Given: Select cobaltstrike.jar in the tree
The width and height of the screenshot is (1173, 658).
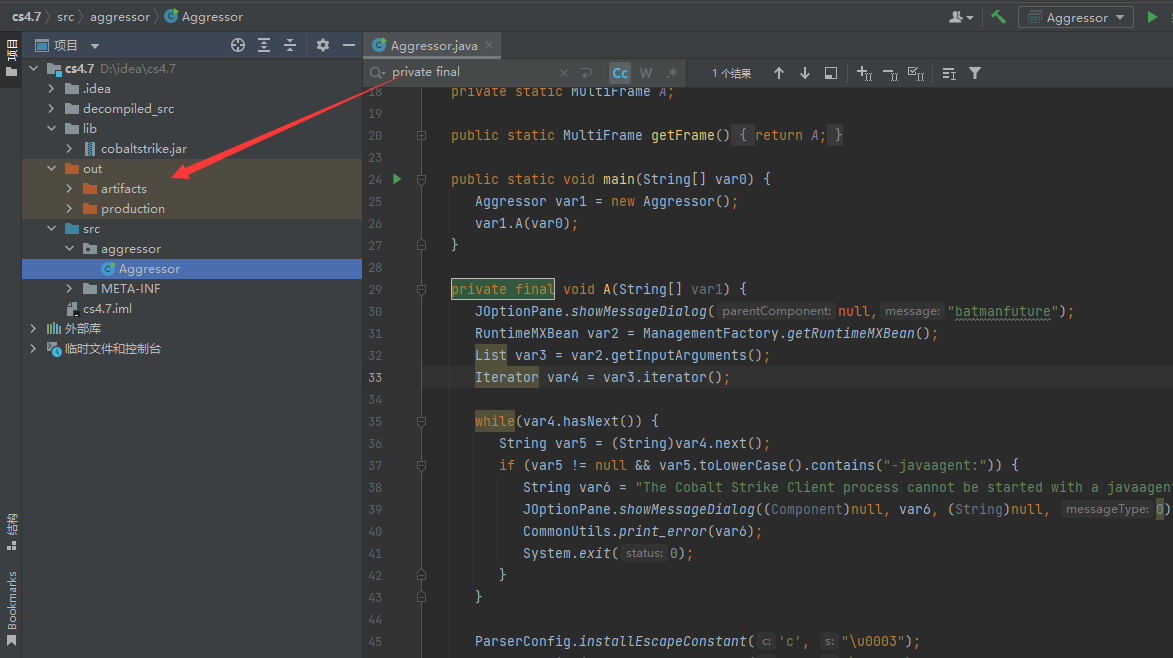Looking at the screenshot, I should pyautogui.click(x=192, y=148).
